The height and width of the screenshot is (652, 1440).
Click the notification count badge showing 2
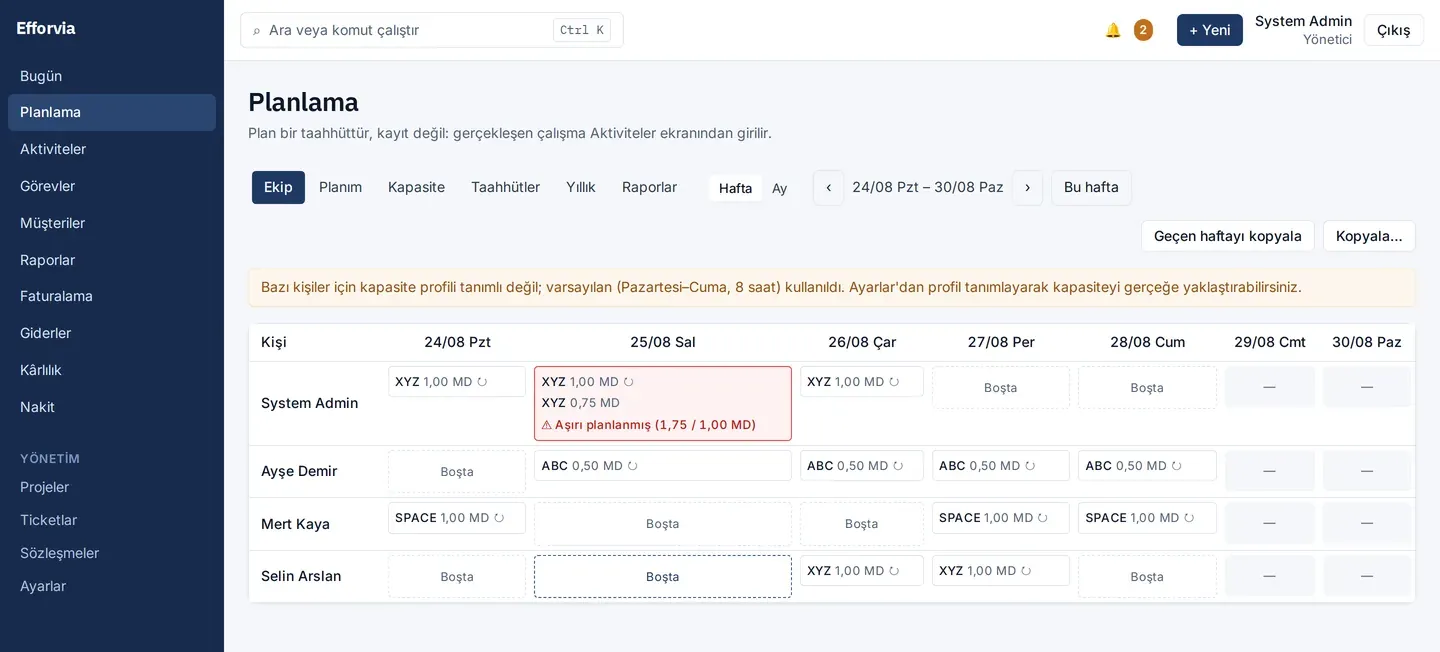(x=1143, y=30)
